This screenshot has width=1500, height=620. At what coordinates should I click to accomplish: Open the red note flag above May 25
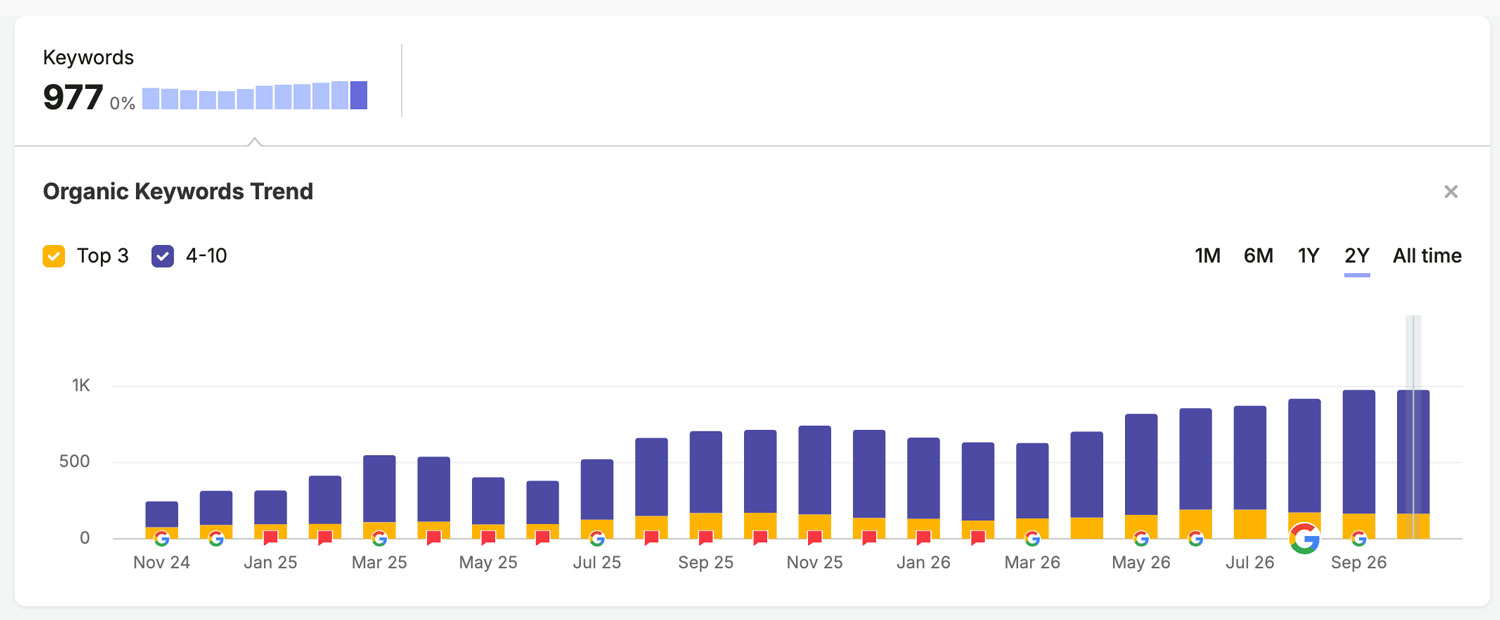(x=488, y=538)
